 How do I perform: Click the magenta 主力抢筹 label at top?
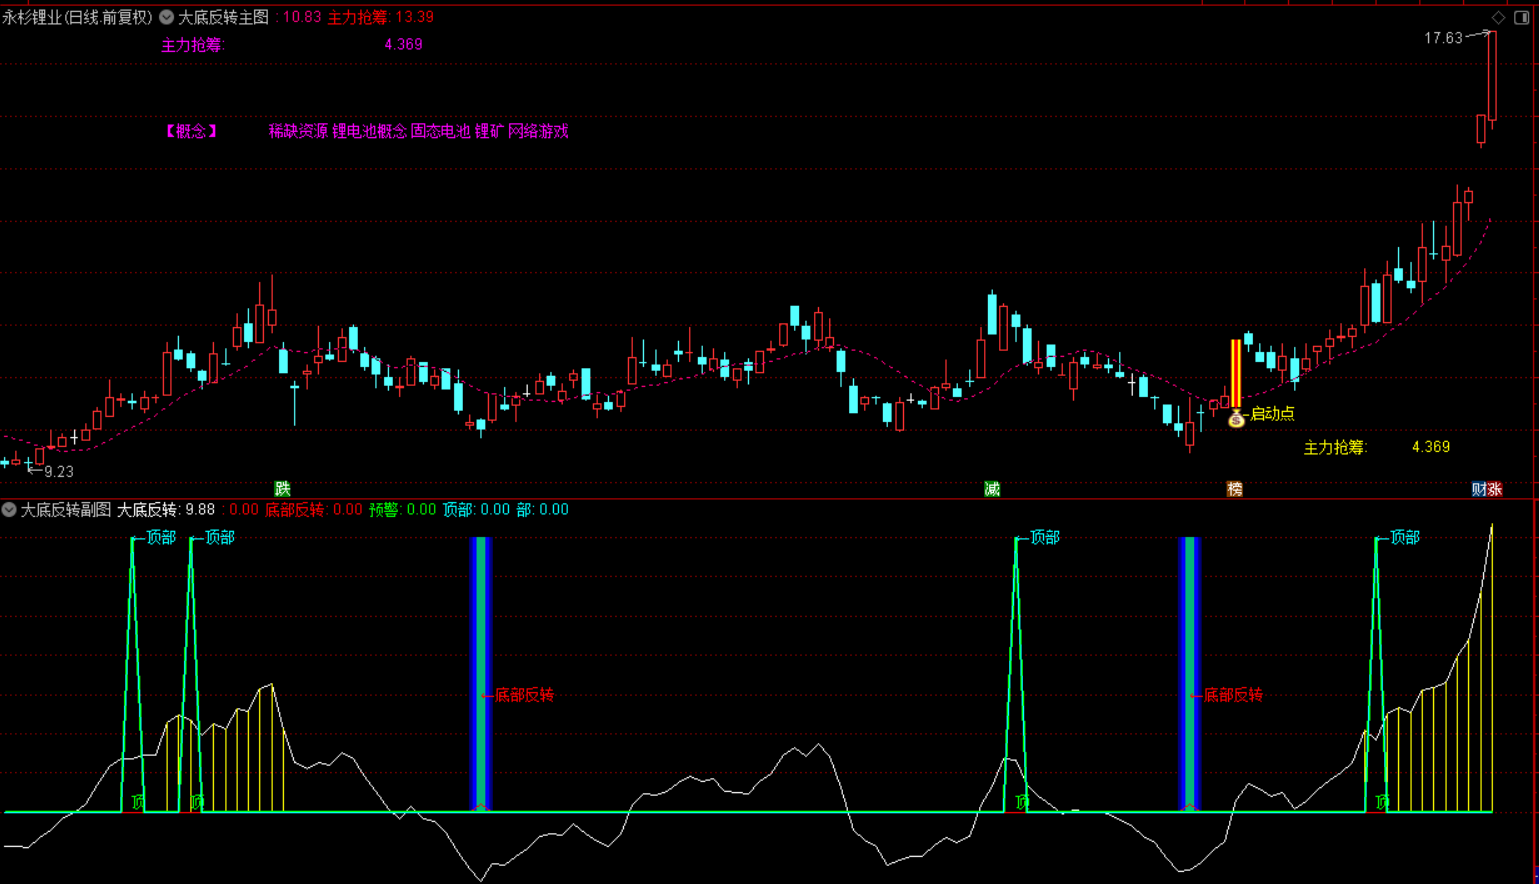193,45
